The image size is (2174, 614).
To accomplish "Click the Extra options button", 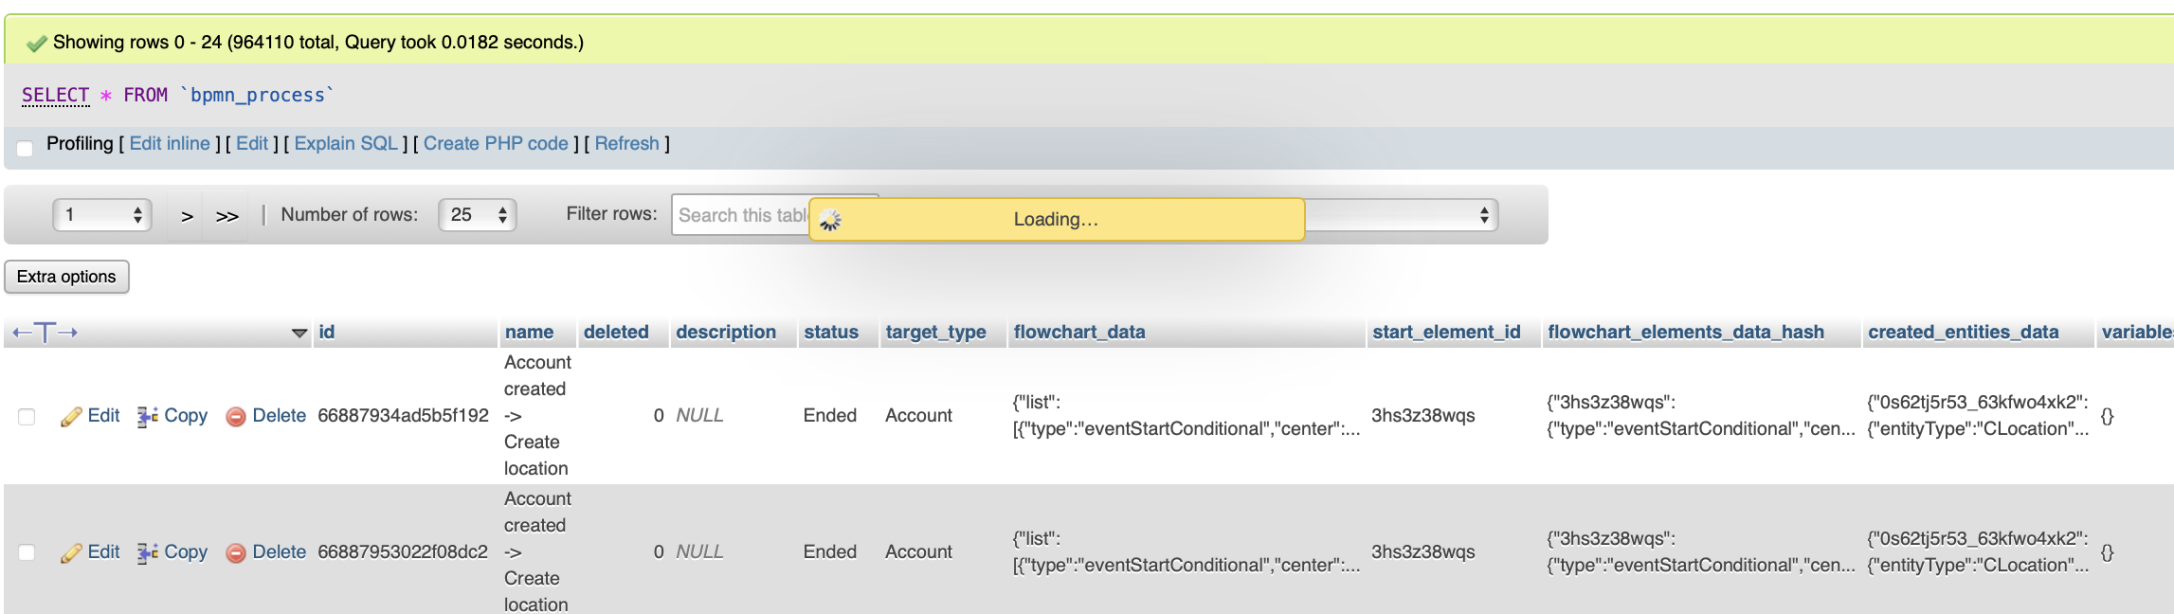I will pos(67,277).
